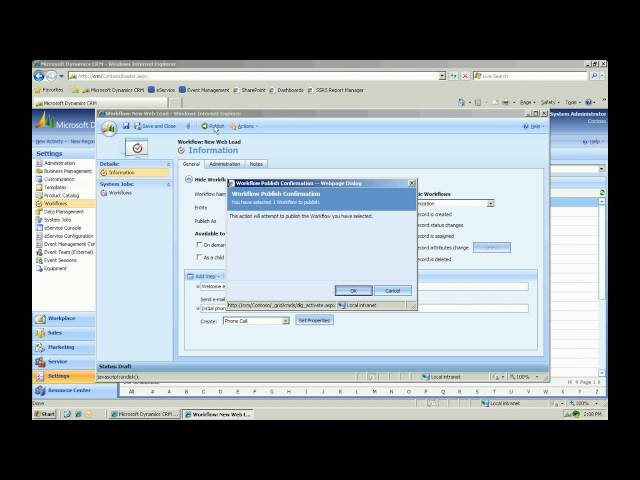Click the workflow window zoom 100% control

(525, 377)
